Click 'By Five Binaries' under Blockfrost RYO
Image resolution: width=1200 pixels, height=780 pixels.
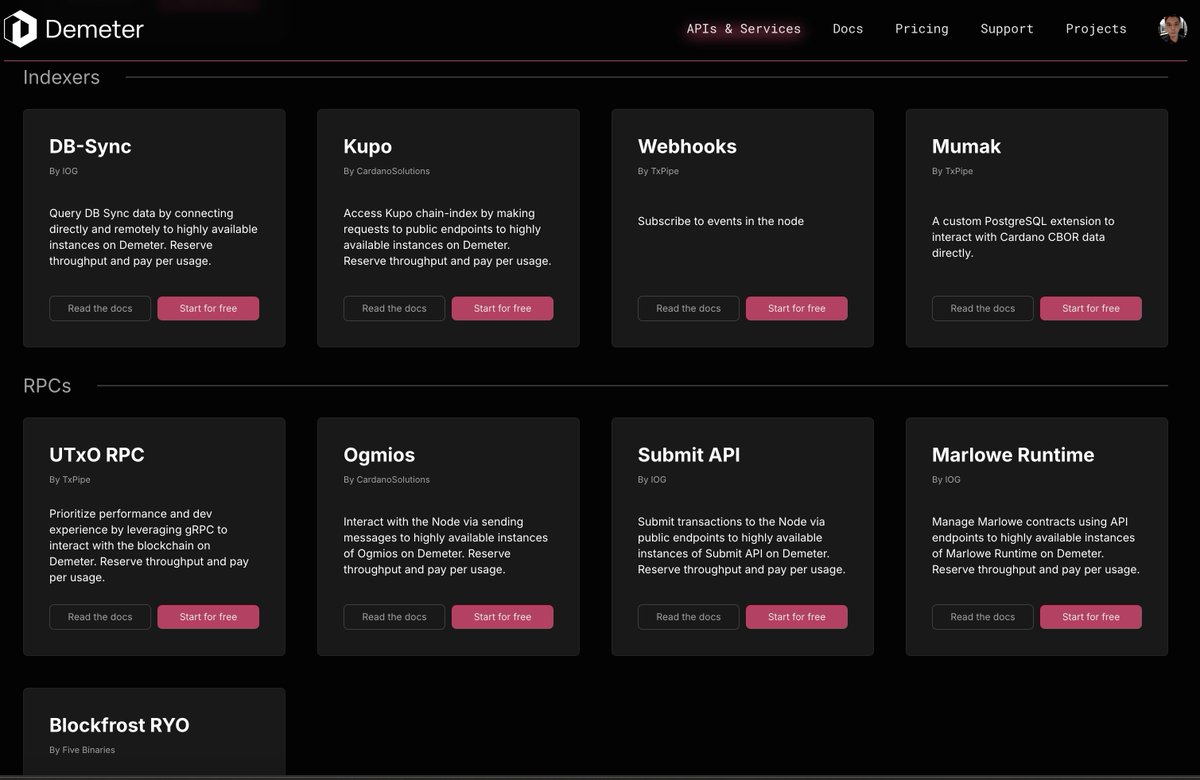click(82, 749)
